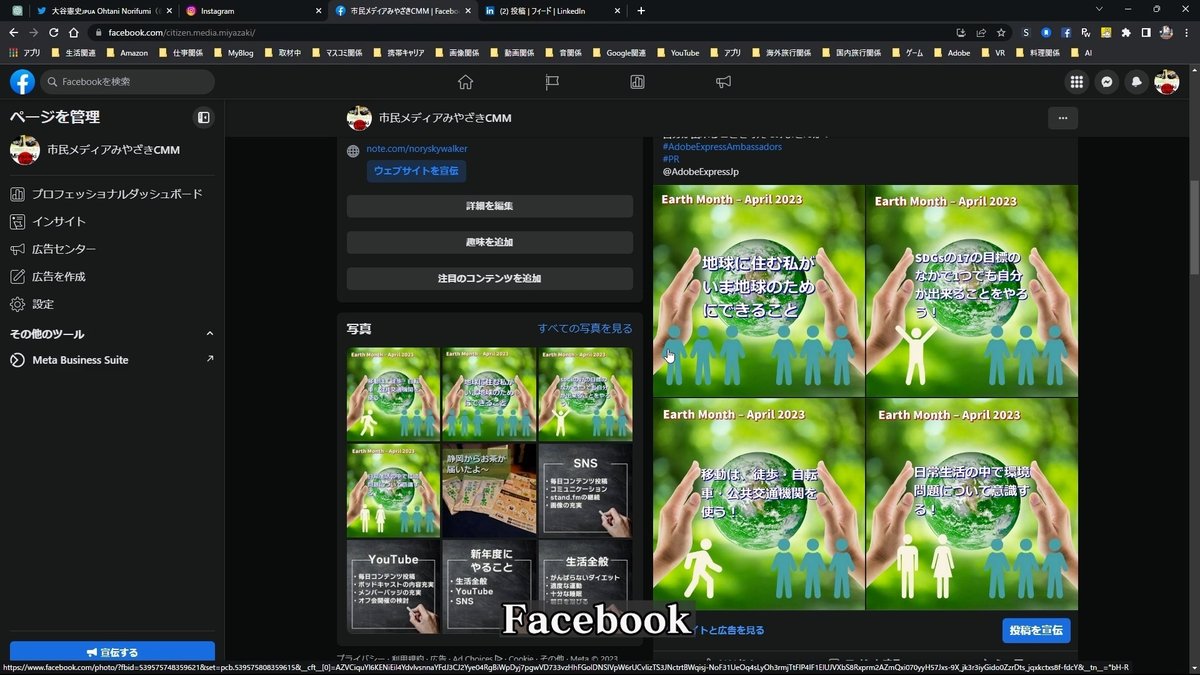Open the Messenger icon
This screenshot has width=1200, height=675.
(x=1107, y=82)
